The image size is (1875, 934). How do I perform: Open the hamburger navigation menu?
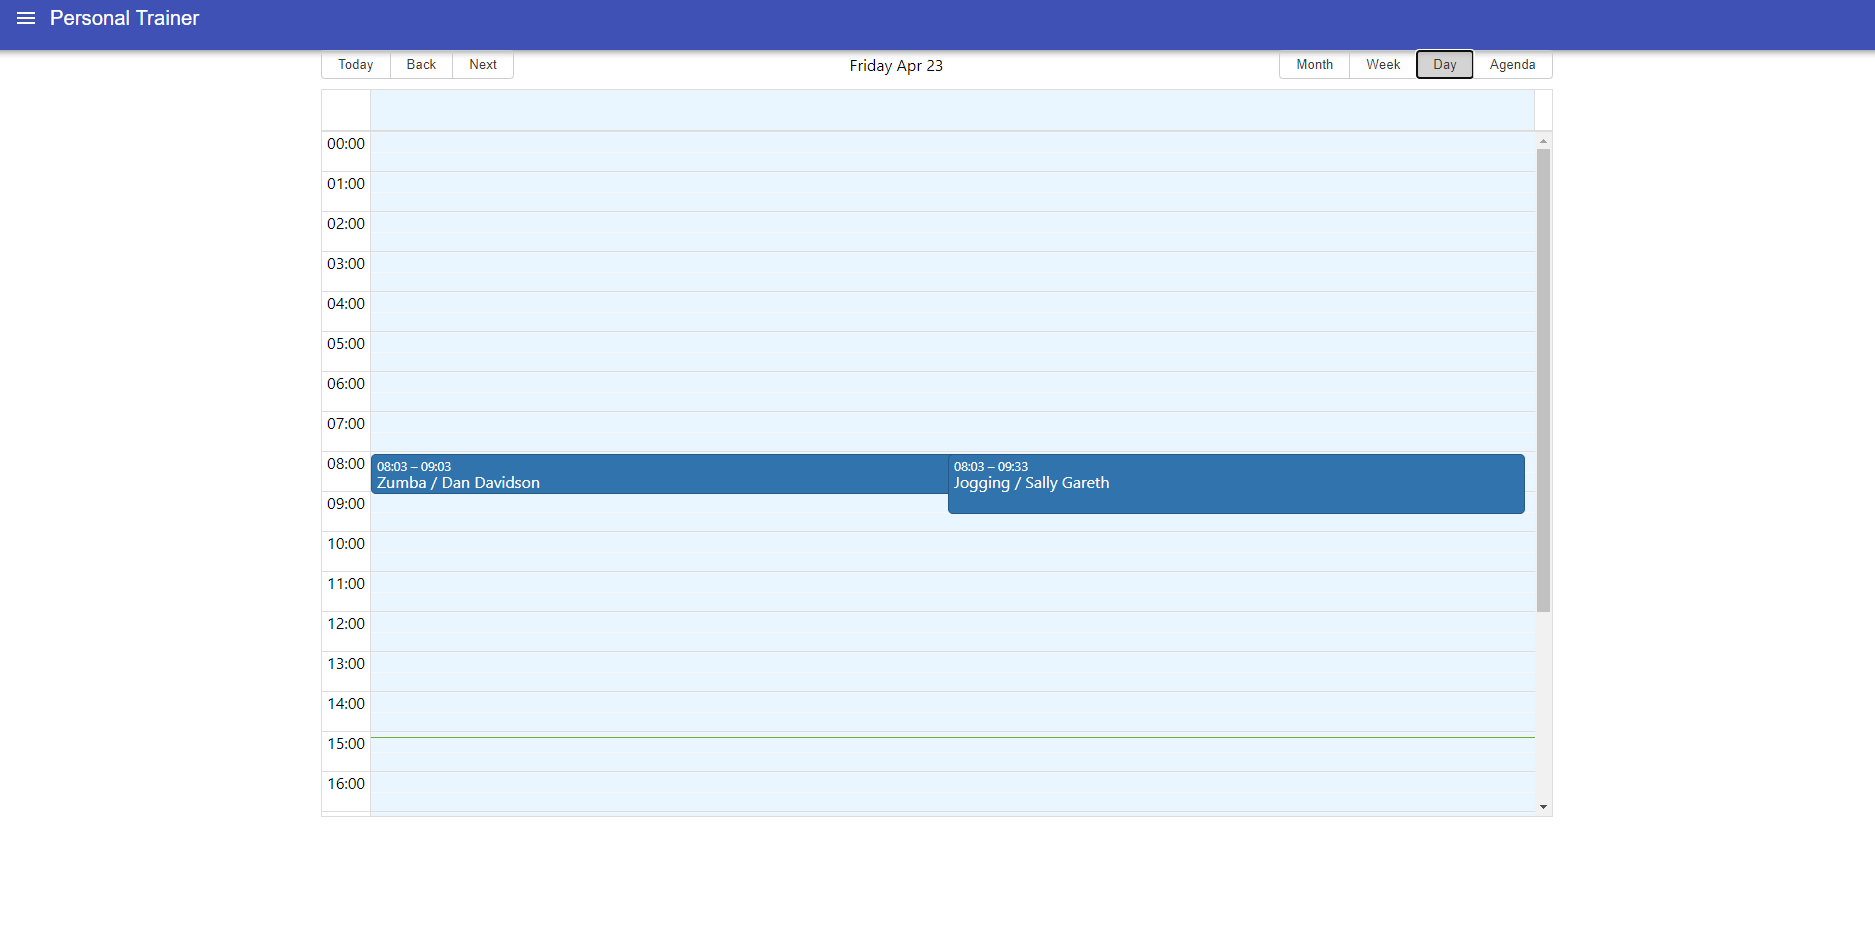click(26, 18)
